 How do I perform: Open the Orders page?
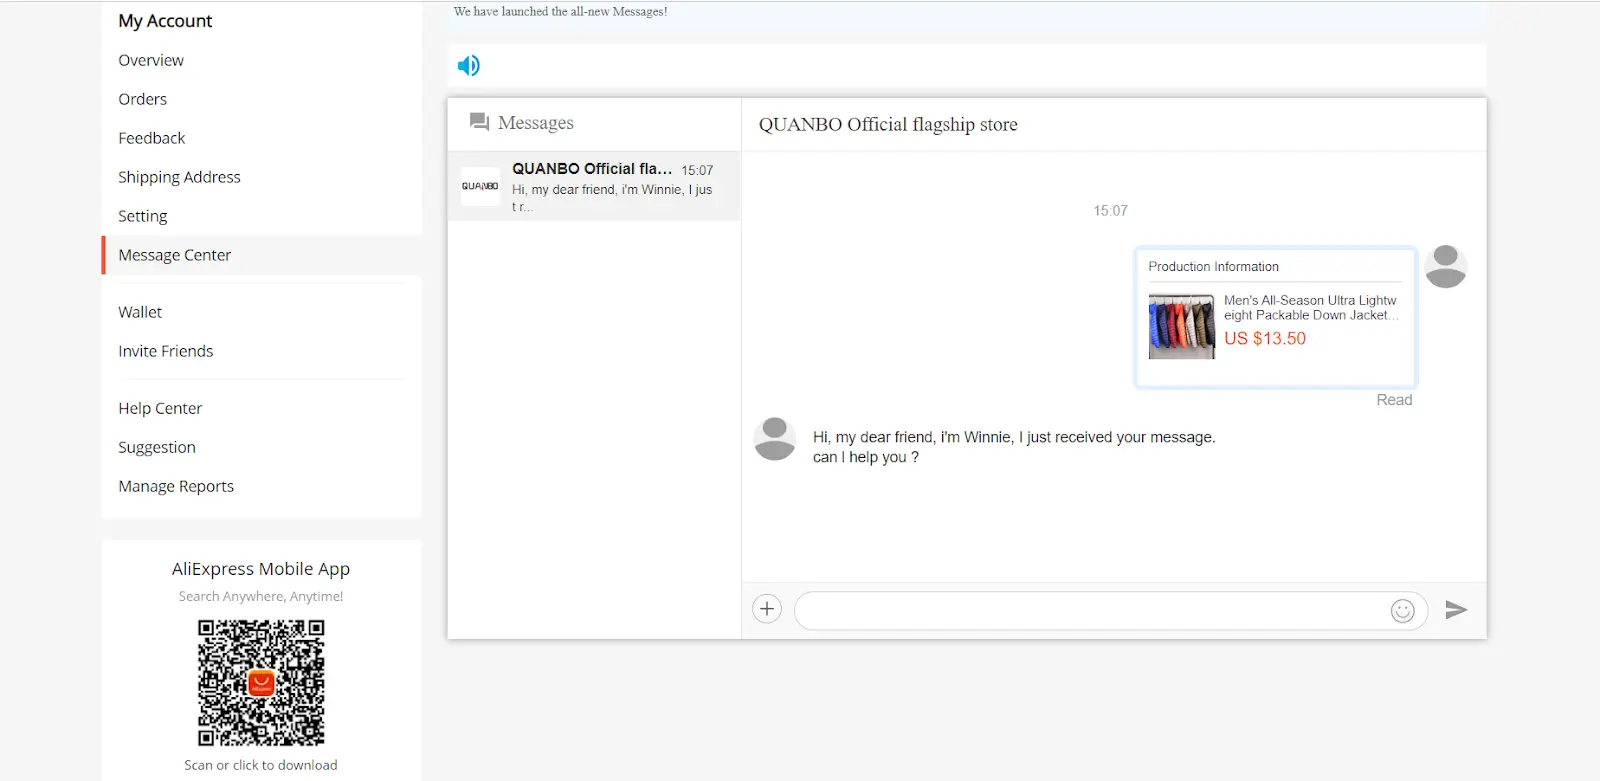pyautogui.click(x=143, y=99)
